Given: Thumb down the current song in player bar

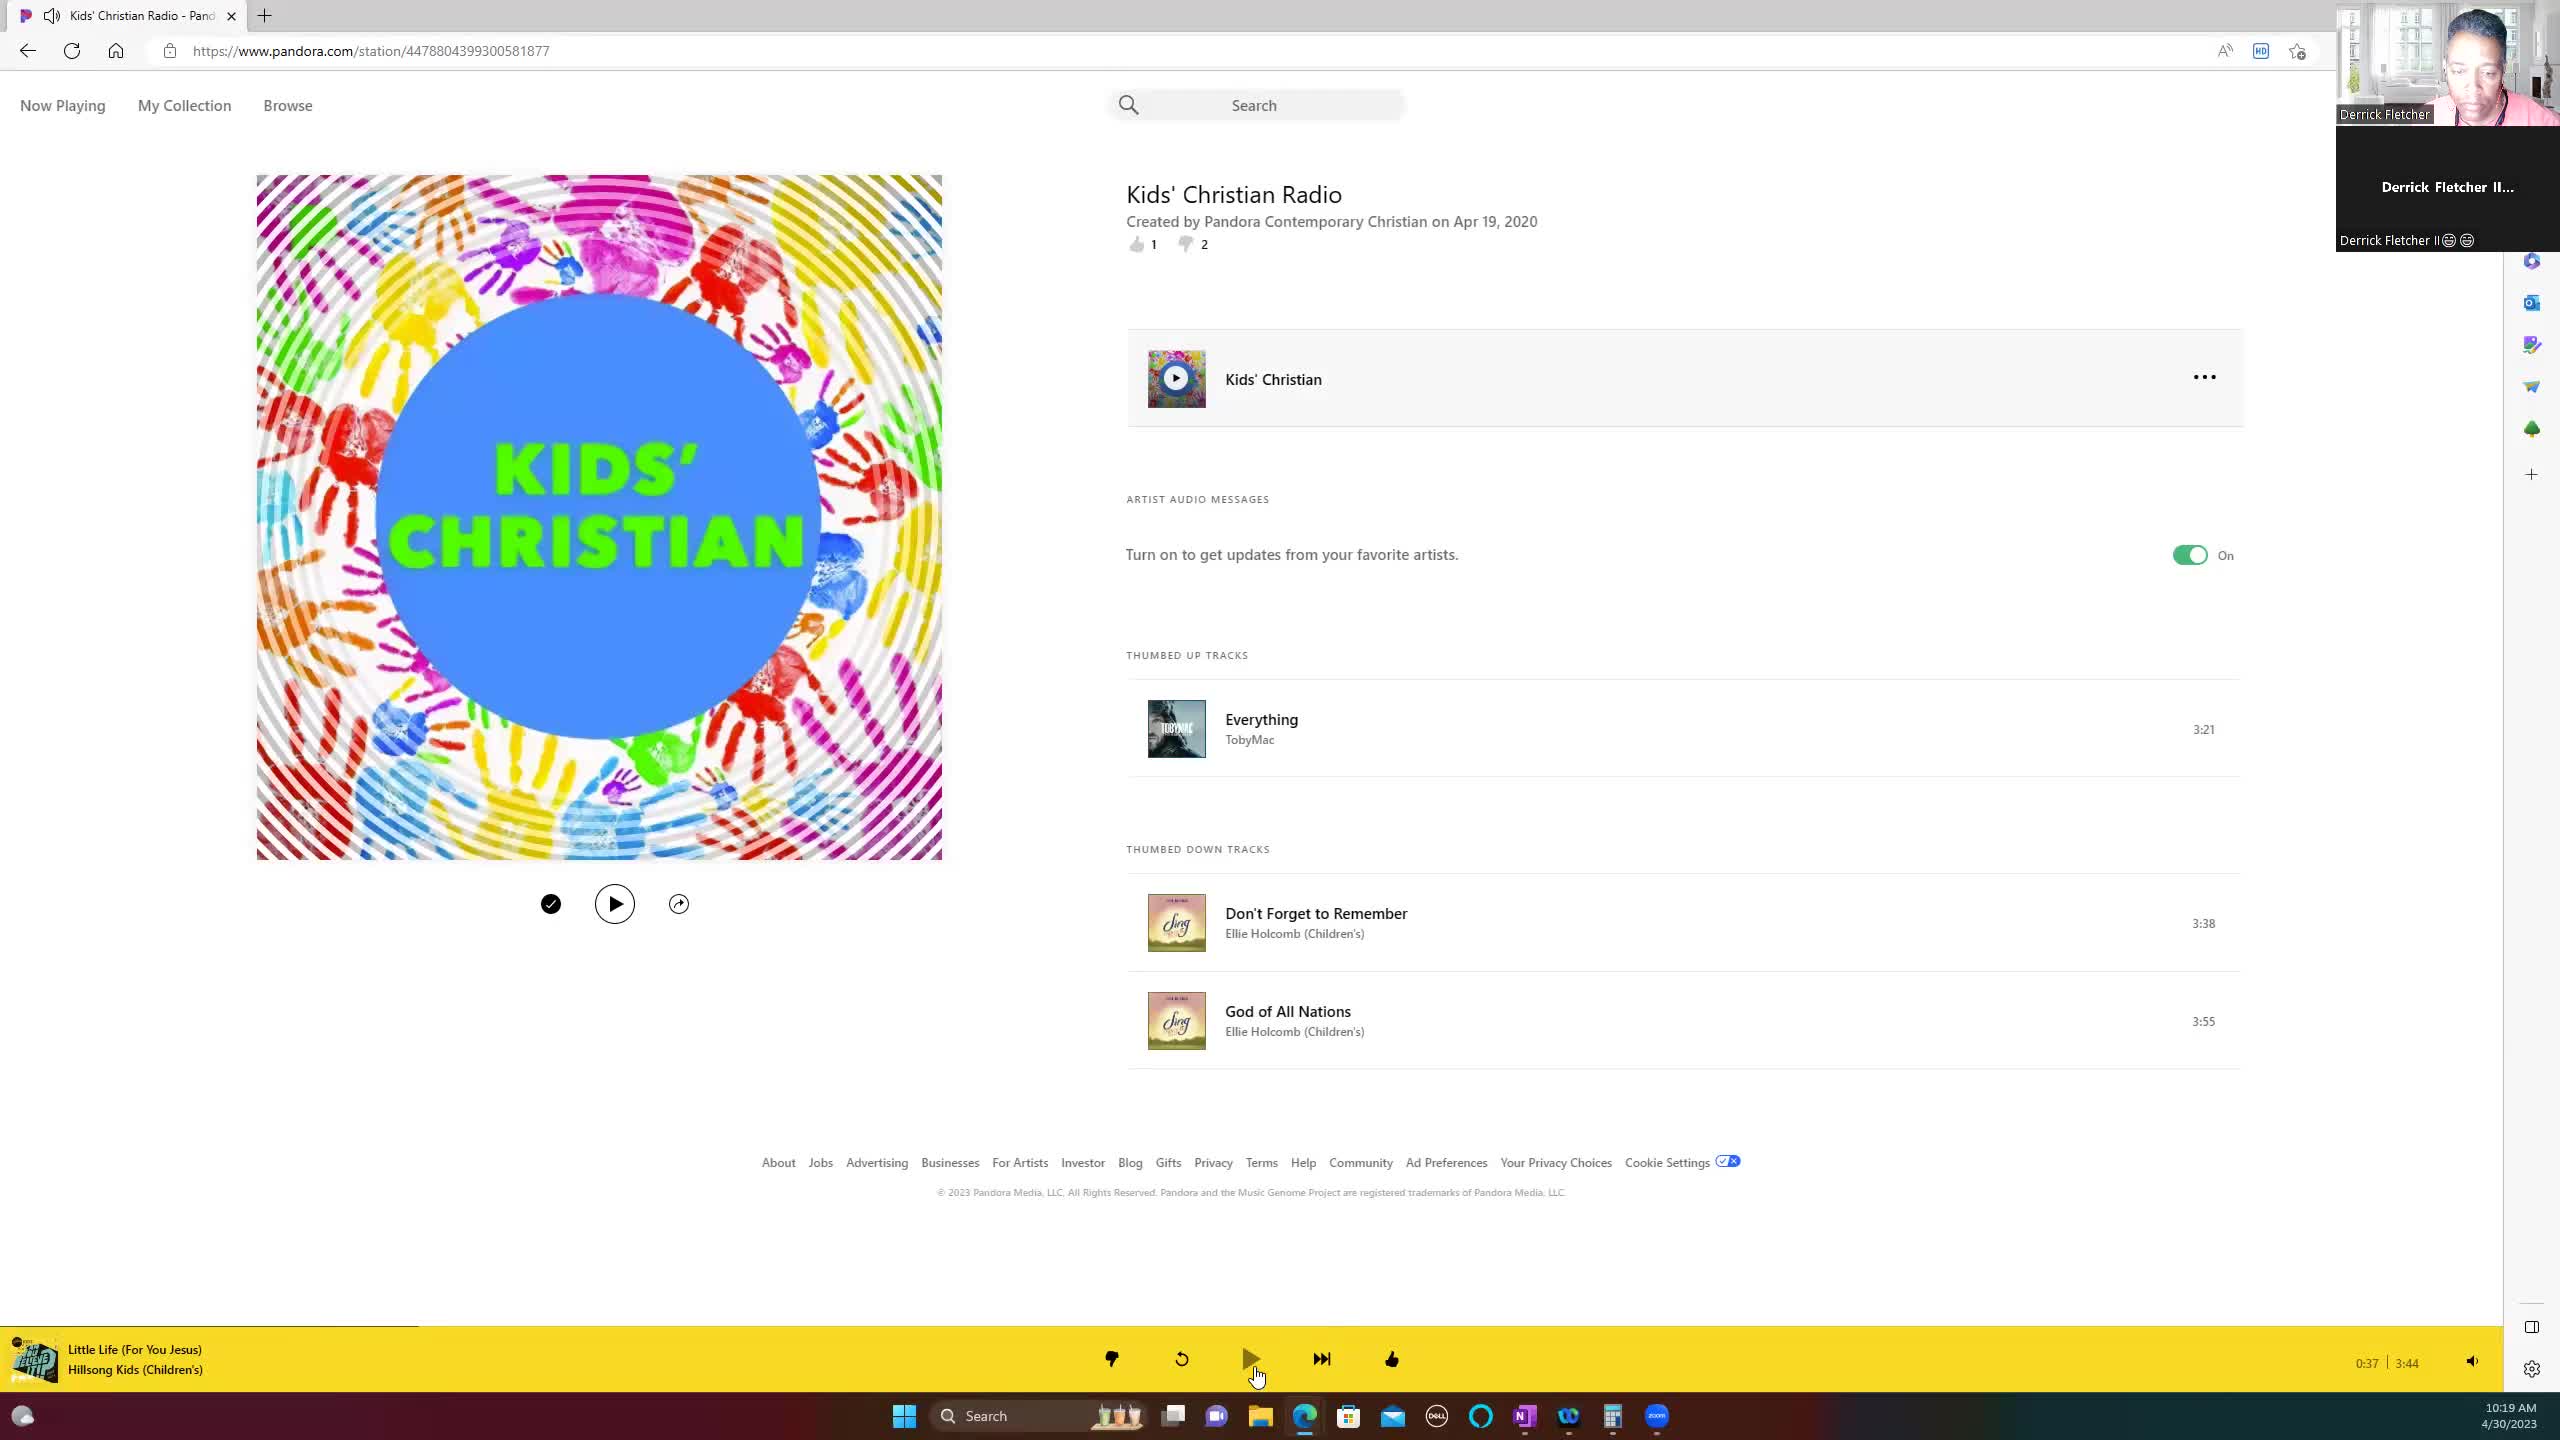Looking at the screenshot, I should click(x=1111, y=1359).
